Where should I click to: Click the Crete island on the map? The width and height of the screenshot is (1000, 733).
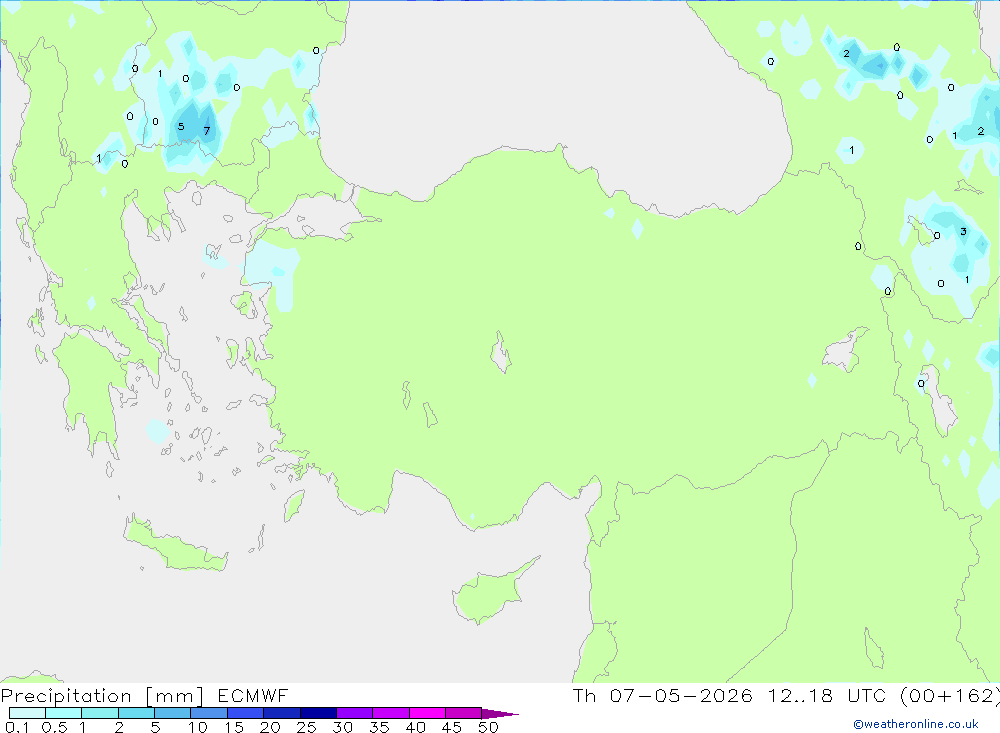(x=175, y=545)
